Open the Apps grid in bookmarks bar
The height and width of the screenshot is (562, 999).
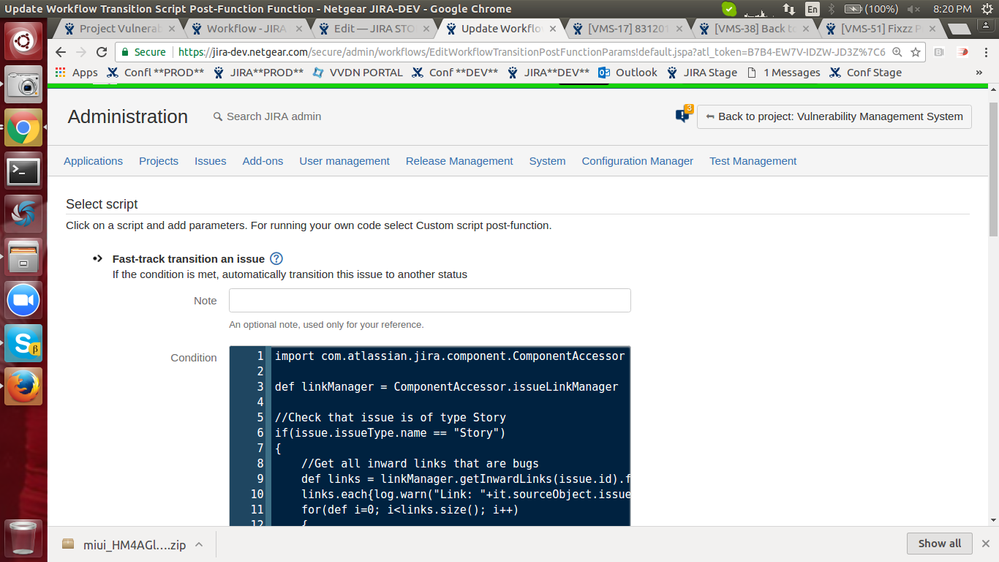[76, 73]
